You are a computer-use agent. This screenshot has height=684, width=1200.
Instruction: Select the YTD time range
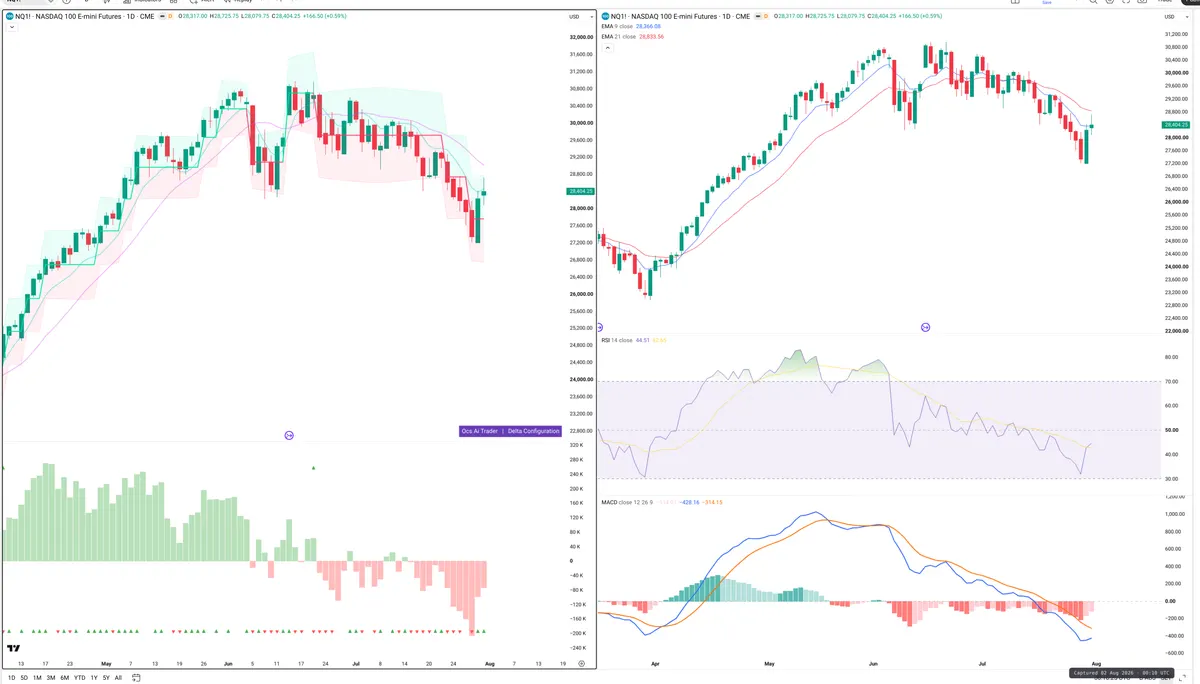point(80,678)
